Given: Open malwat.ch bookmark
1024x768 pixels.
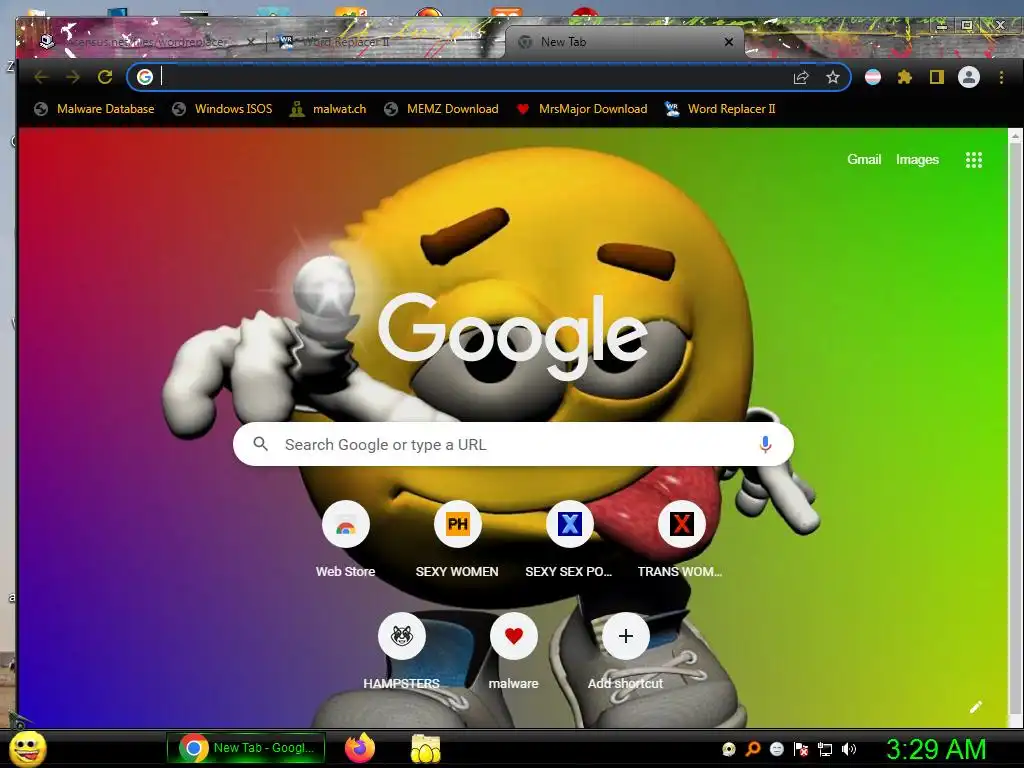Looking at the screenshot, I should tap(328, 109).
